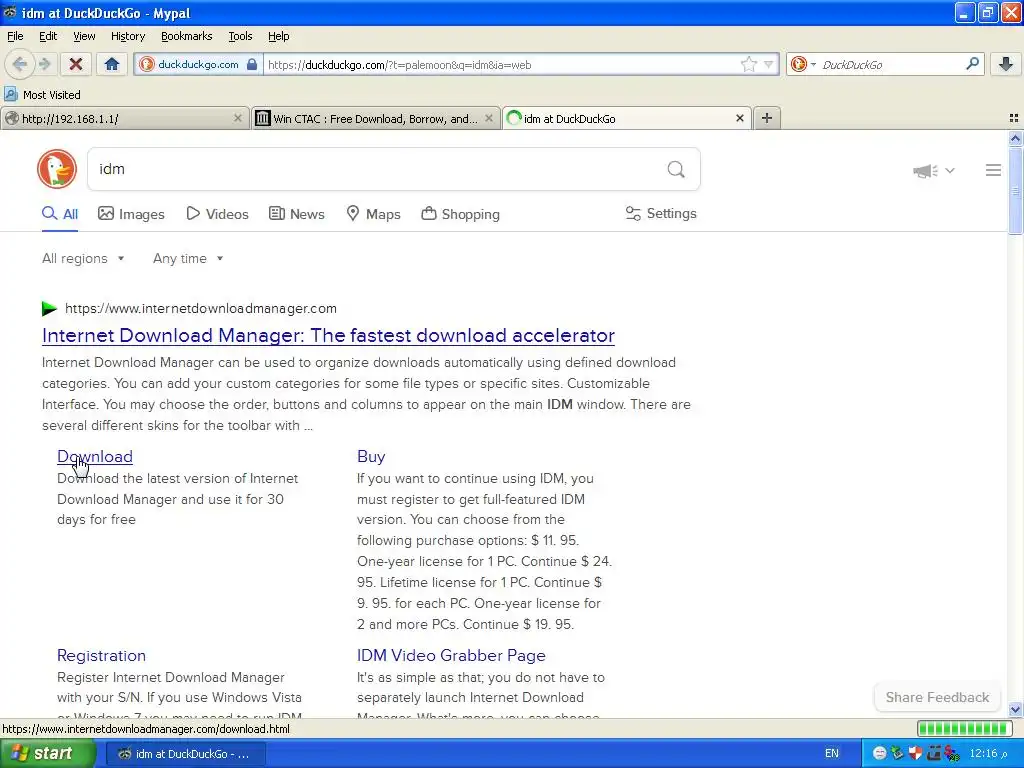This screenshot has width=1024, height=768.
Task: Open the History menu
Action: coord(127,36)
